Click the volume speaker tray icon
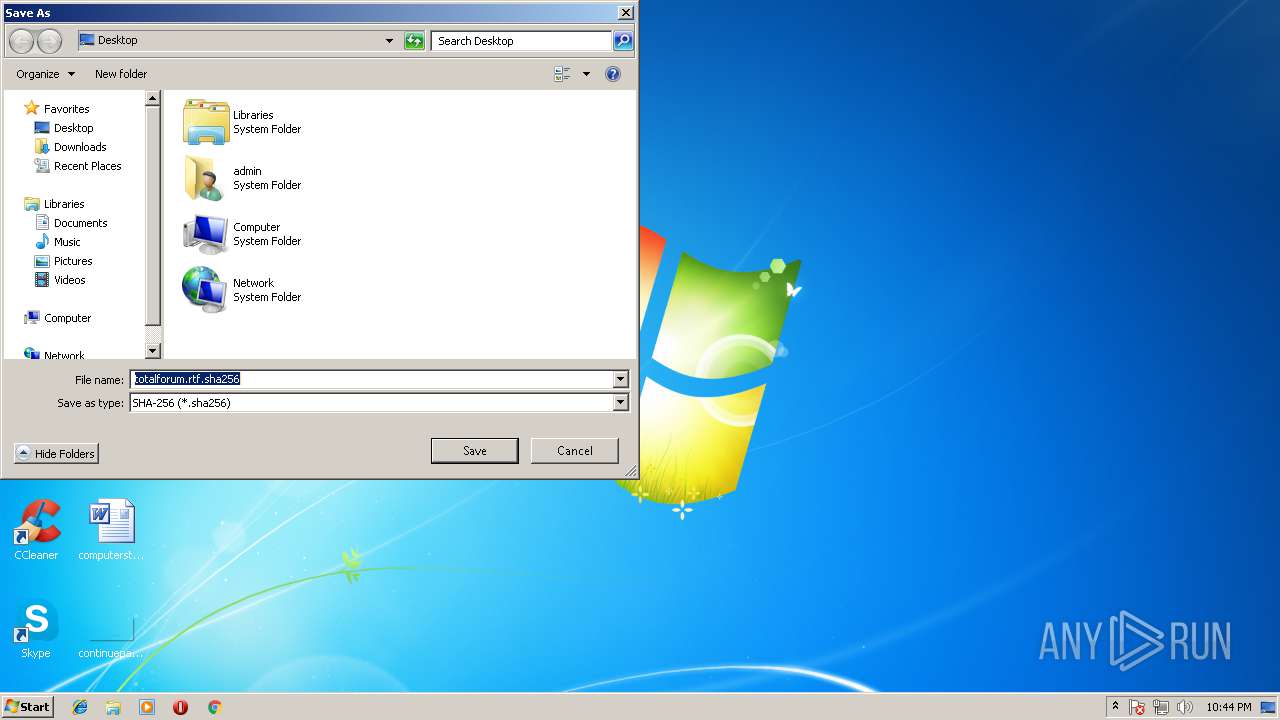This screenshot has width=1280, height=720. click(x=1185, y=707)
